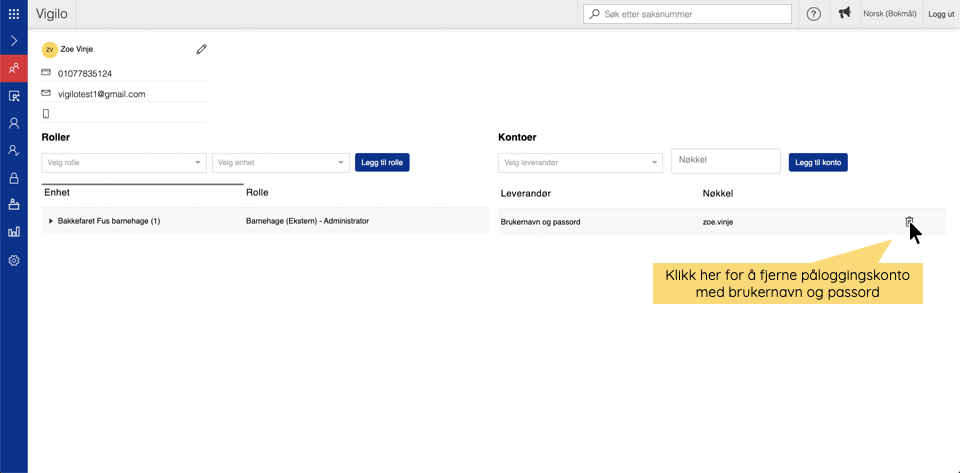Open the bar chart statistics icon
This screenshot has width=960, height=473.
[13, 232]
